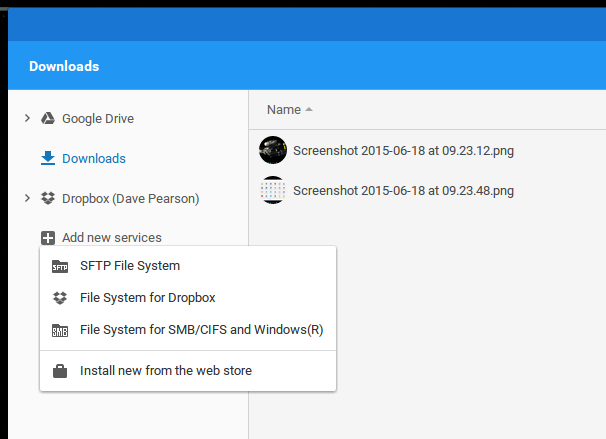Viewport: 606px width, 439px height.
Task: Click the Google Drive triangle icon
Action: (48, 118)
